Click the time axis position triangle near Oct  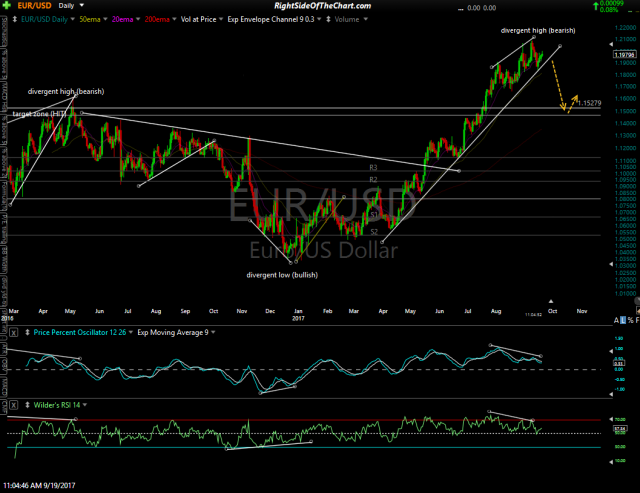[551, 301]
